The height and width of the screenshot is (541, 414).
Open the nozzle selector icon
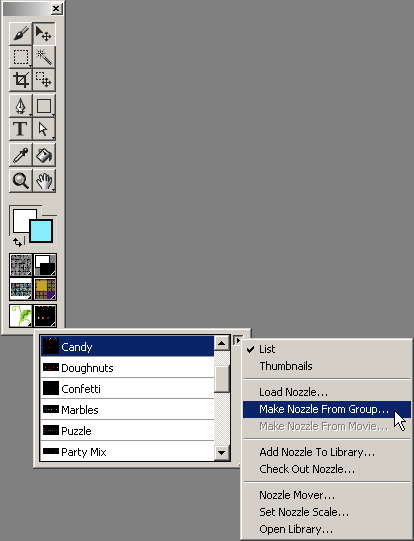[x=45, y=315]
